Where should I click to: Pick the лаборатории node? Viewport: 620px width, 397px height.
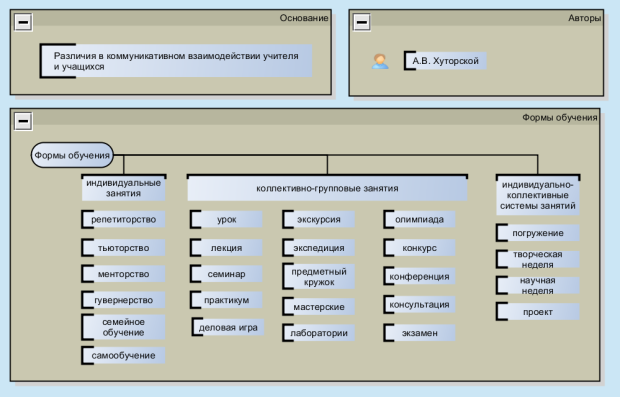(319, 333)
